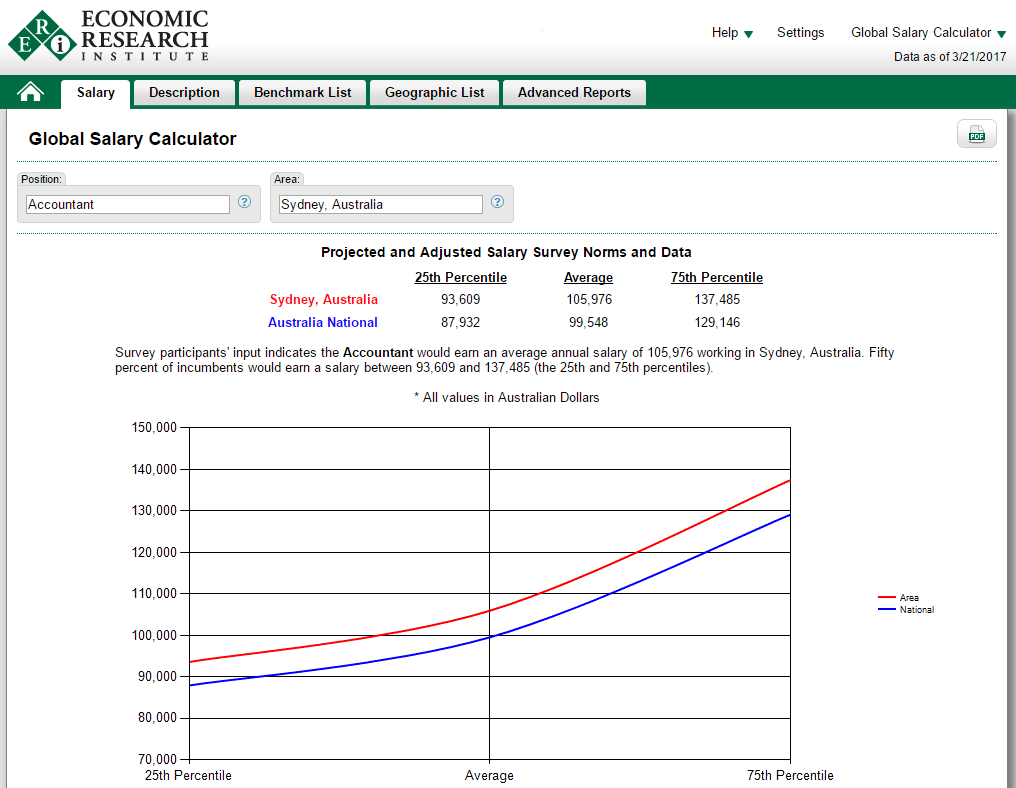Image resolution: width=1016 pixels, height=788 pixels.
Task: Open the Help dropdown menu
Action: tap(732, 32)
